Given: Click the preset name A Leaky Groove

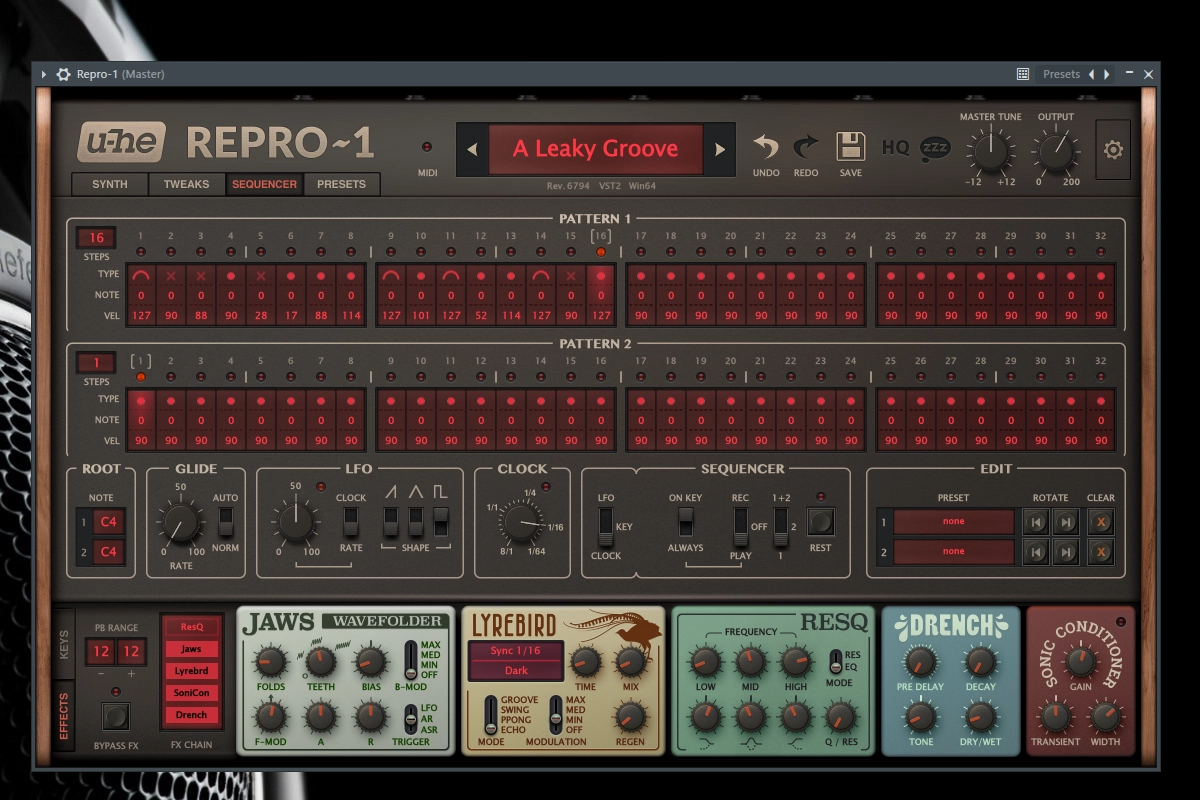Looking at the screenshot, I should point(595,149).
